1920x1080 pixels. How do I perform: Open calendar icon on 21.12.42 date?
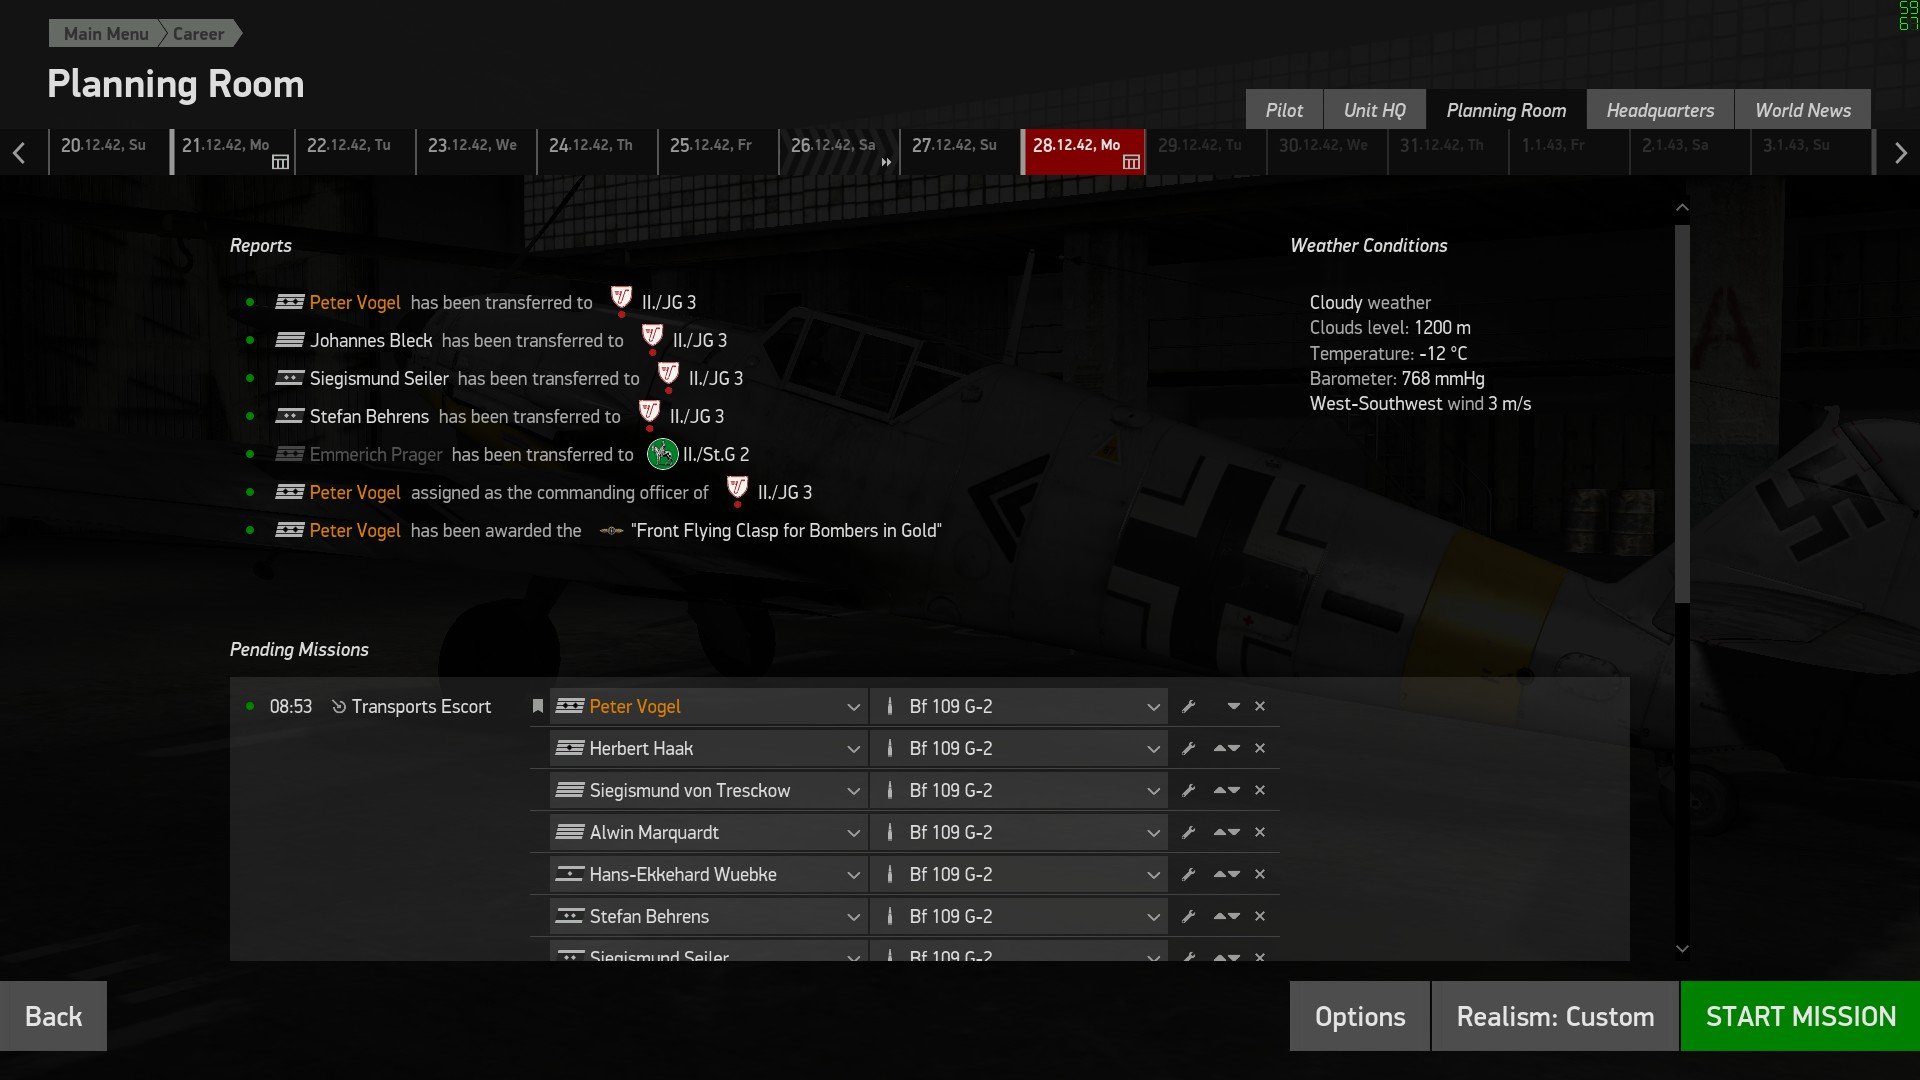(x=280, y=162)
